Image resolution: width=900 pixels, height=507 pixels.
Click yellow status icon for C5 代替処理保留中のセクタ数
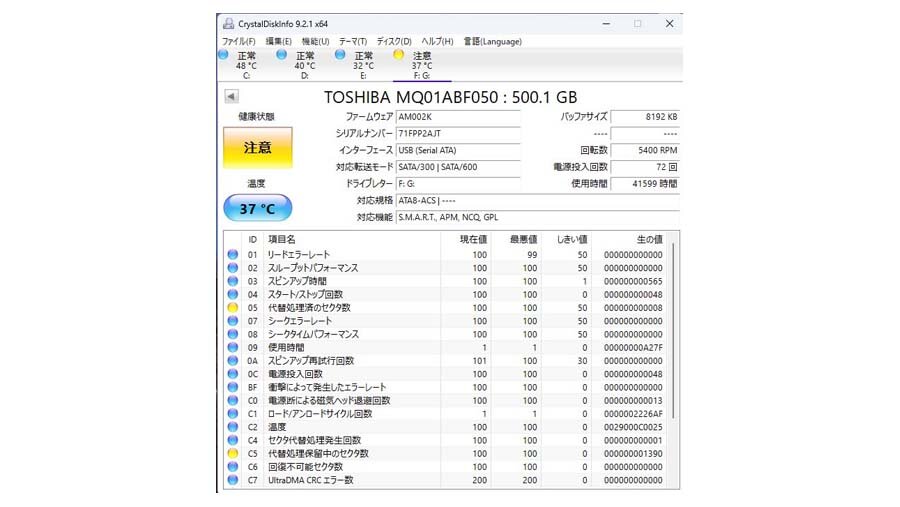[x=232, y=453]
